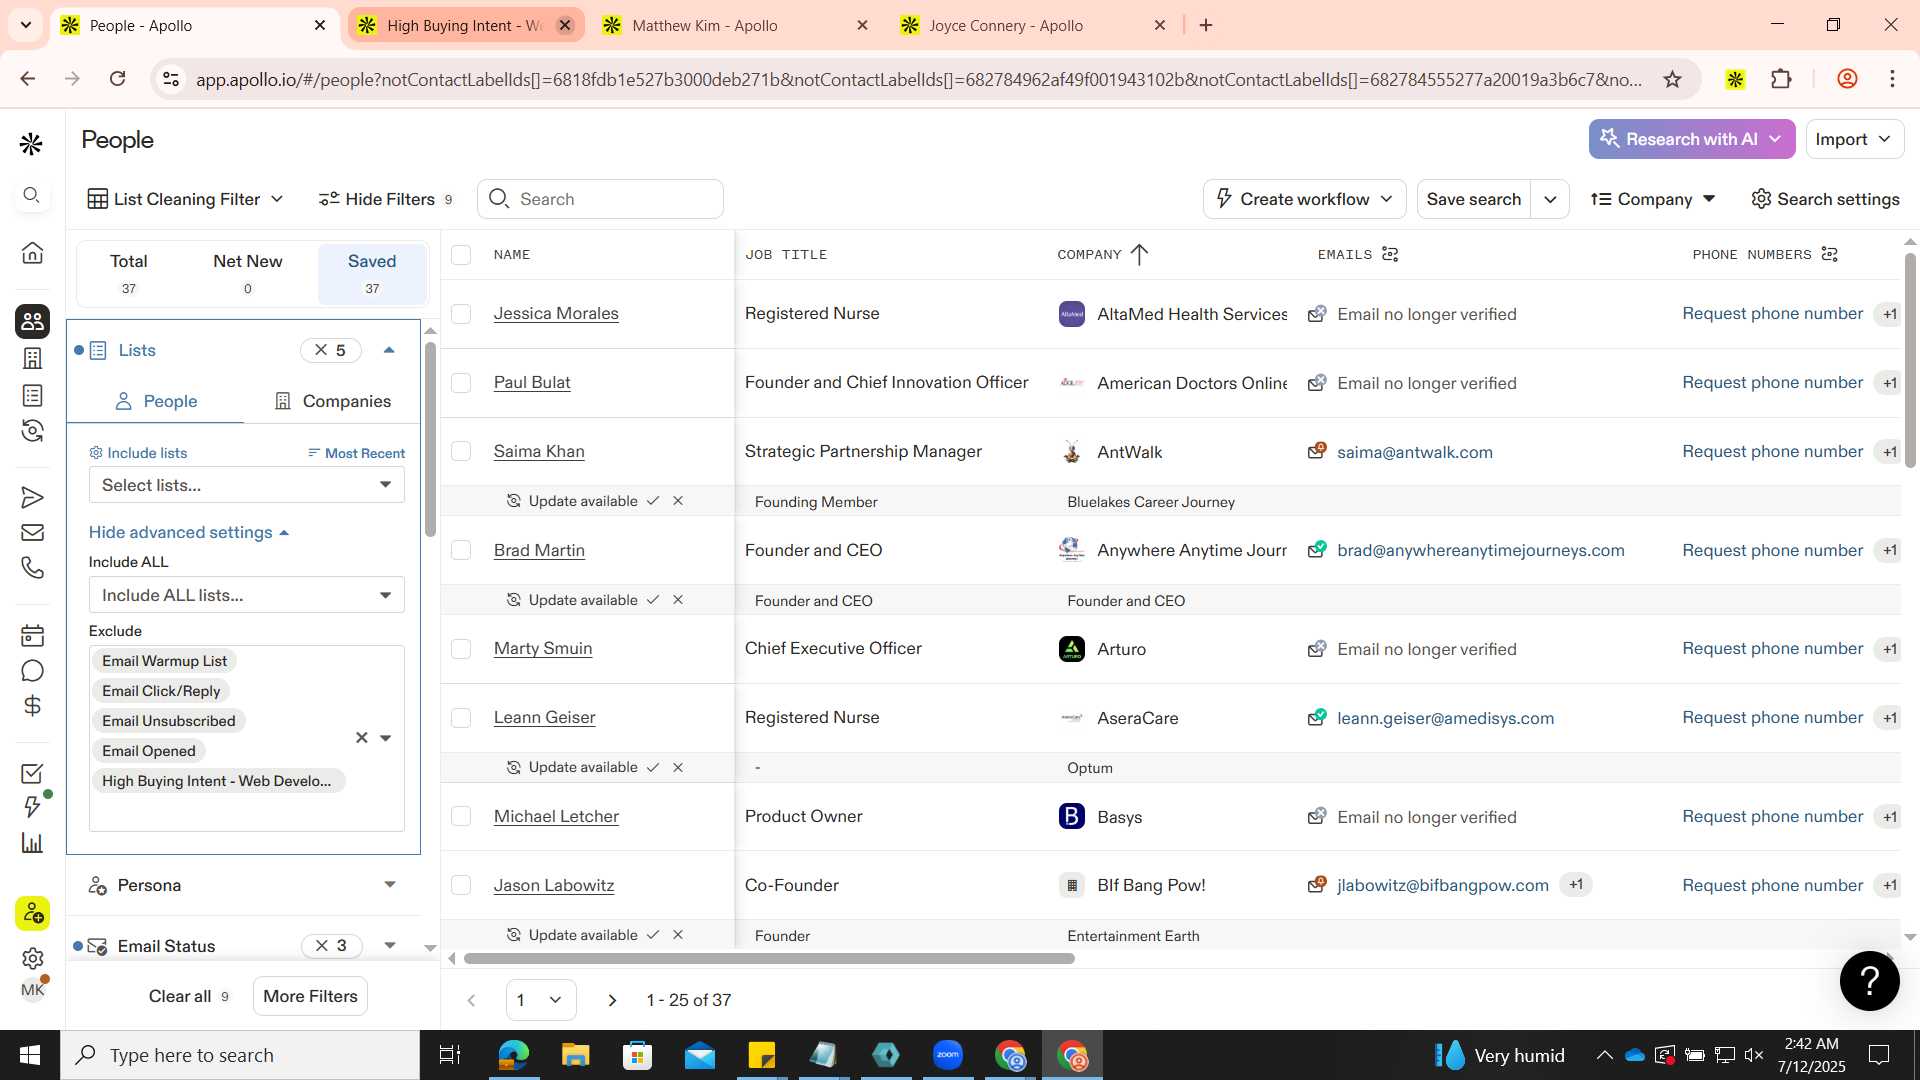Open List Cleaning Filter dropdown
This screenshot has height=1080, width=1920.
[186, 199]
